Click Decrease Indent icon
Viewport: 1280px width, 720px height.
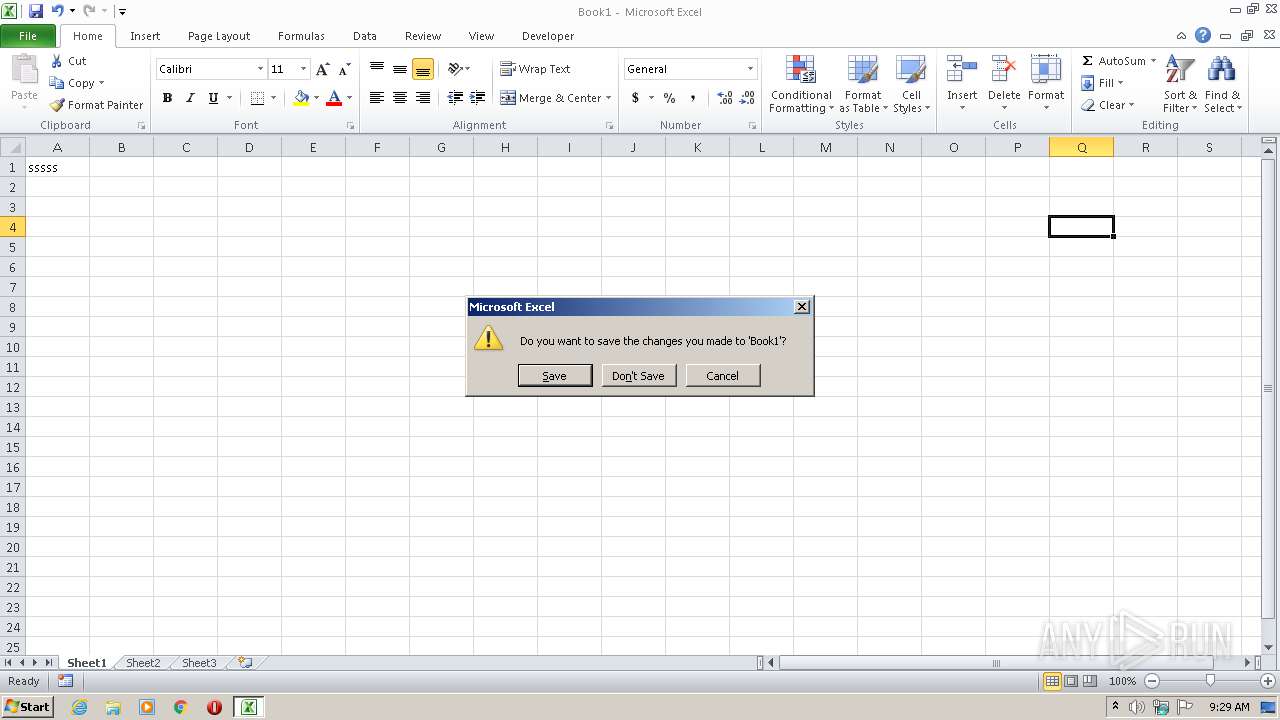coord(455,98)
